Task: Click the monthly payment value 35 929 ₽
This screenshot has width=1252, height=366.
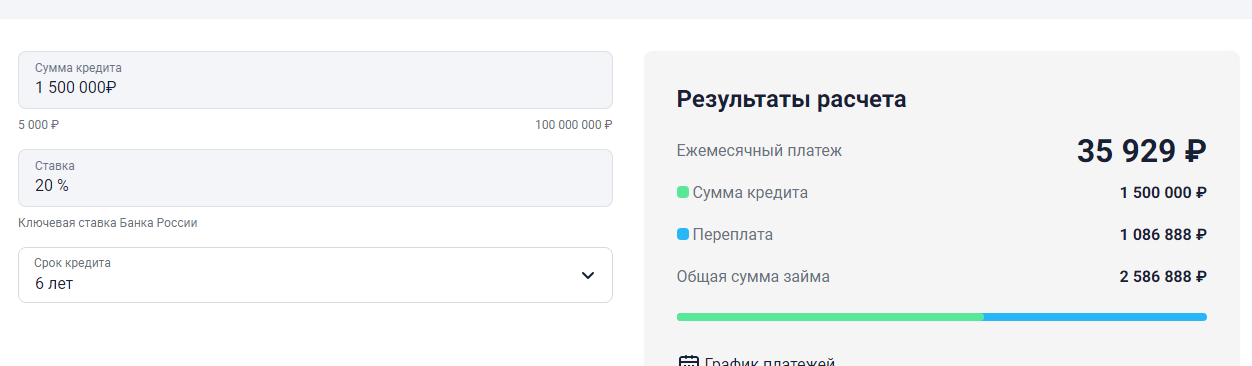Action: pos(1142,151)
